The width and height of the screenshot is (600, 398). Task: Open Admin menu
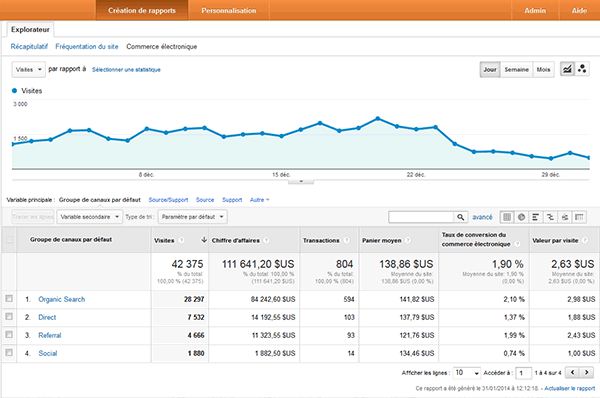coord(535,10)
